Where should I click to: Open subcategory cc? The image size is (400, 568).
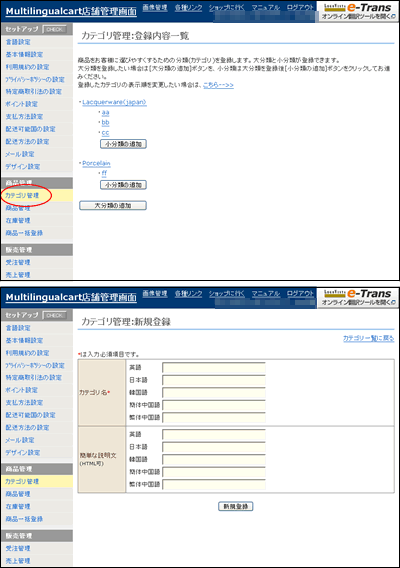[105, 133]
